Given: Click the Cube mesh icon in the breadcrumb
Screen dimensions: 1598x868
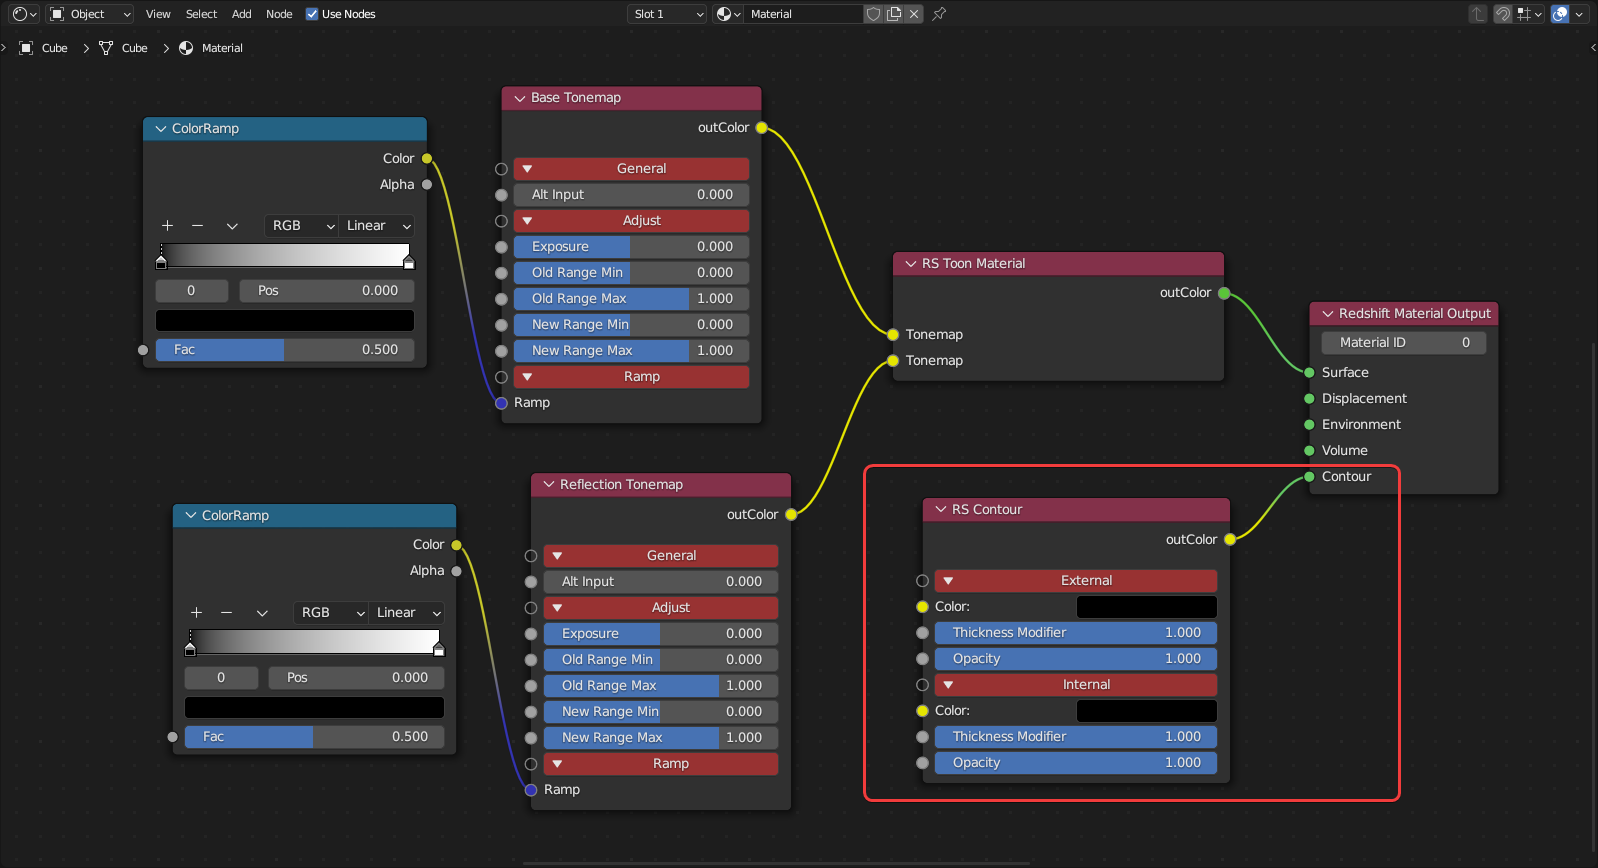Looking at the screenshot, I should (x=106, y=48).
